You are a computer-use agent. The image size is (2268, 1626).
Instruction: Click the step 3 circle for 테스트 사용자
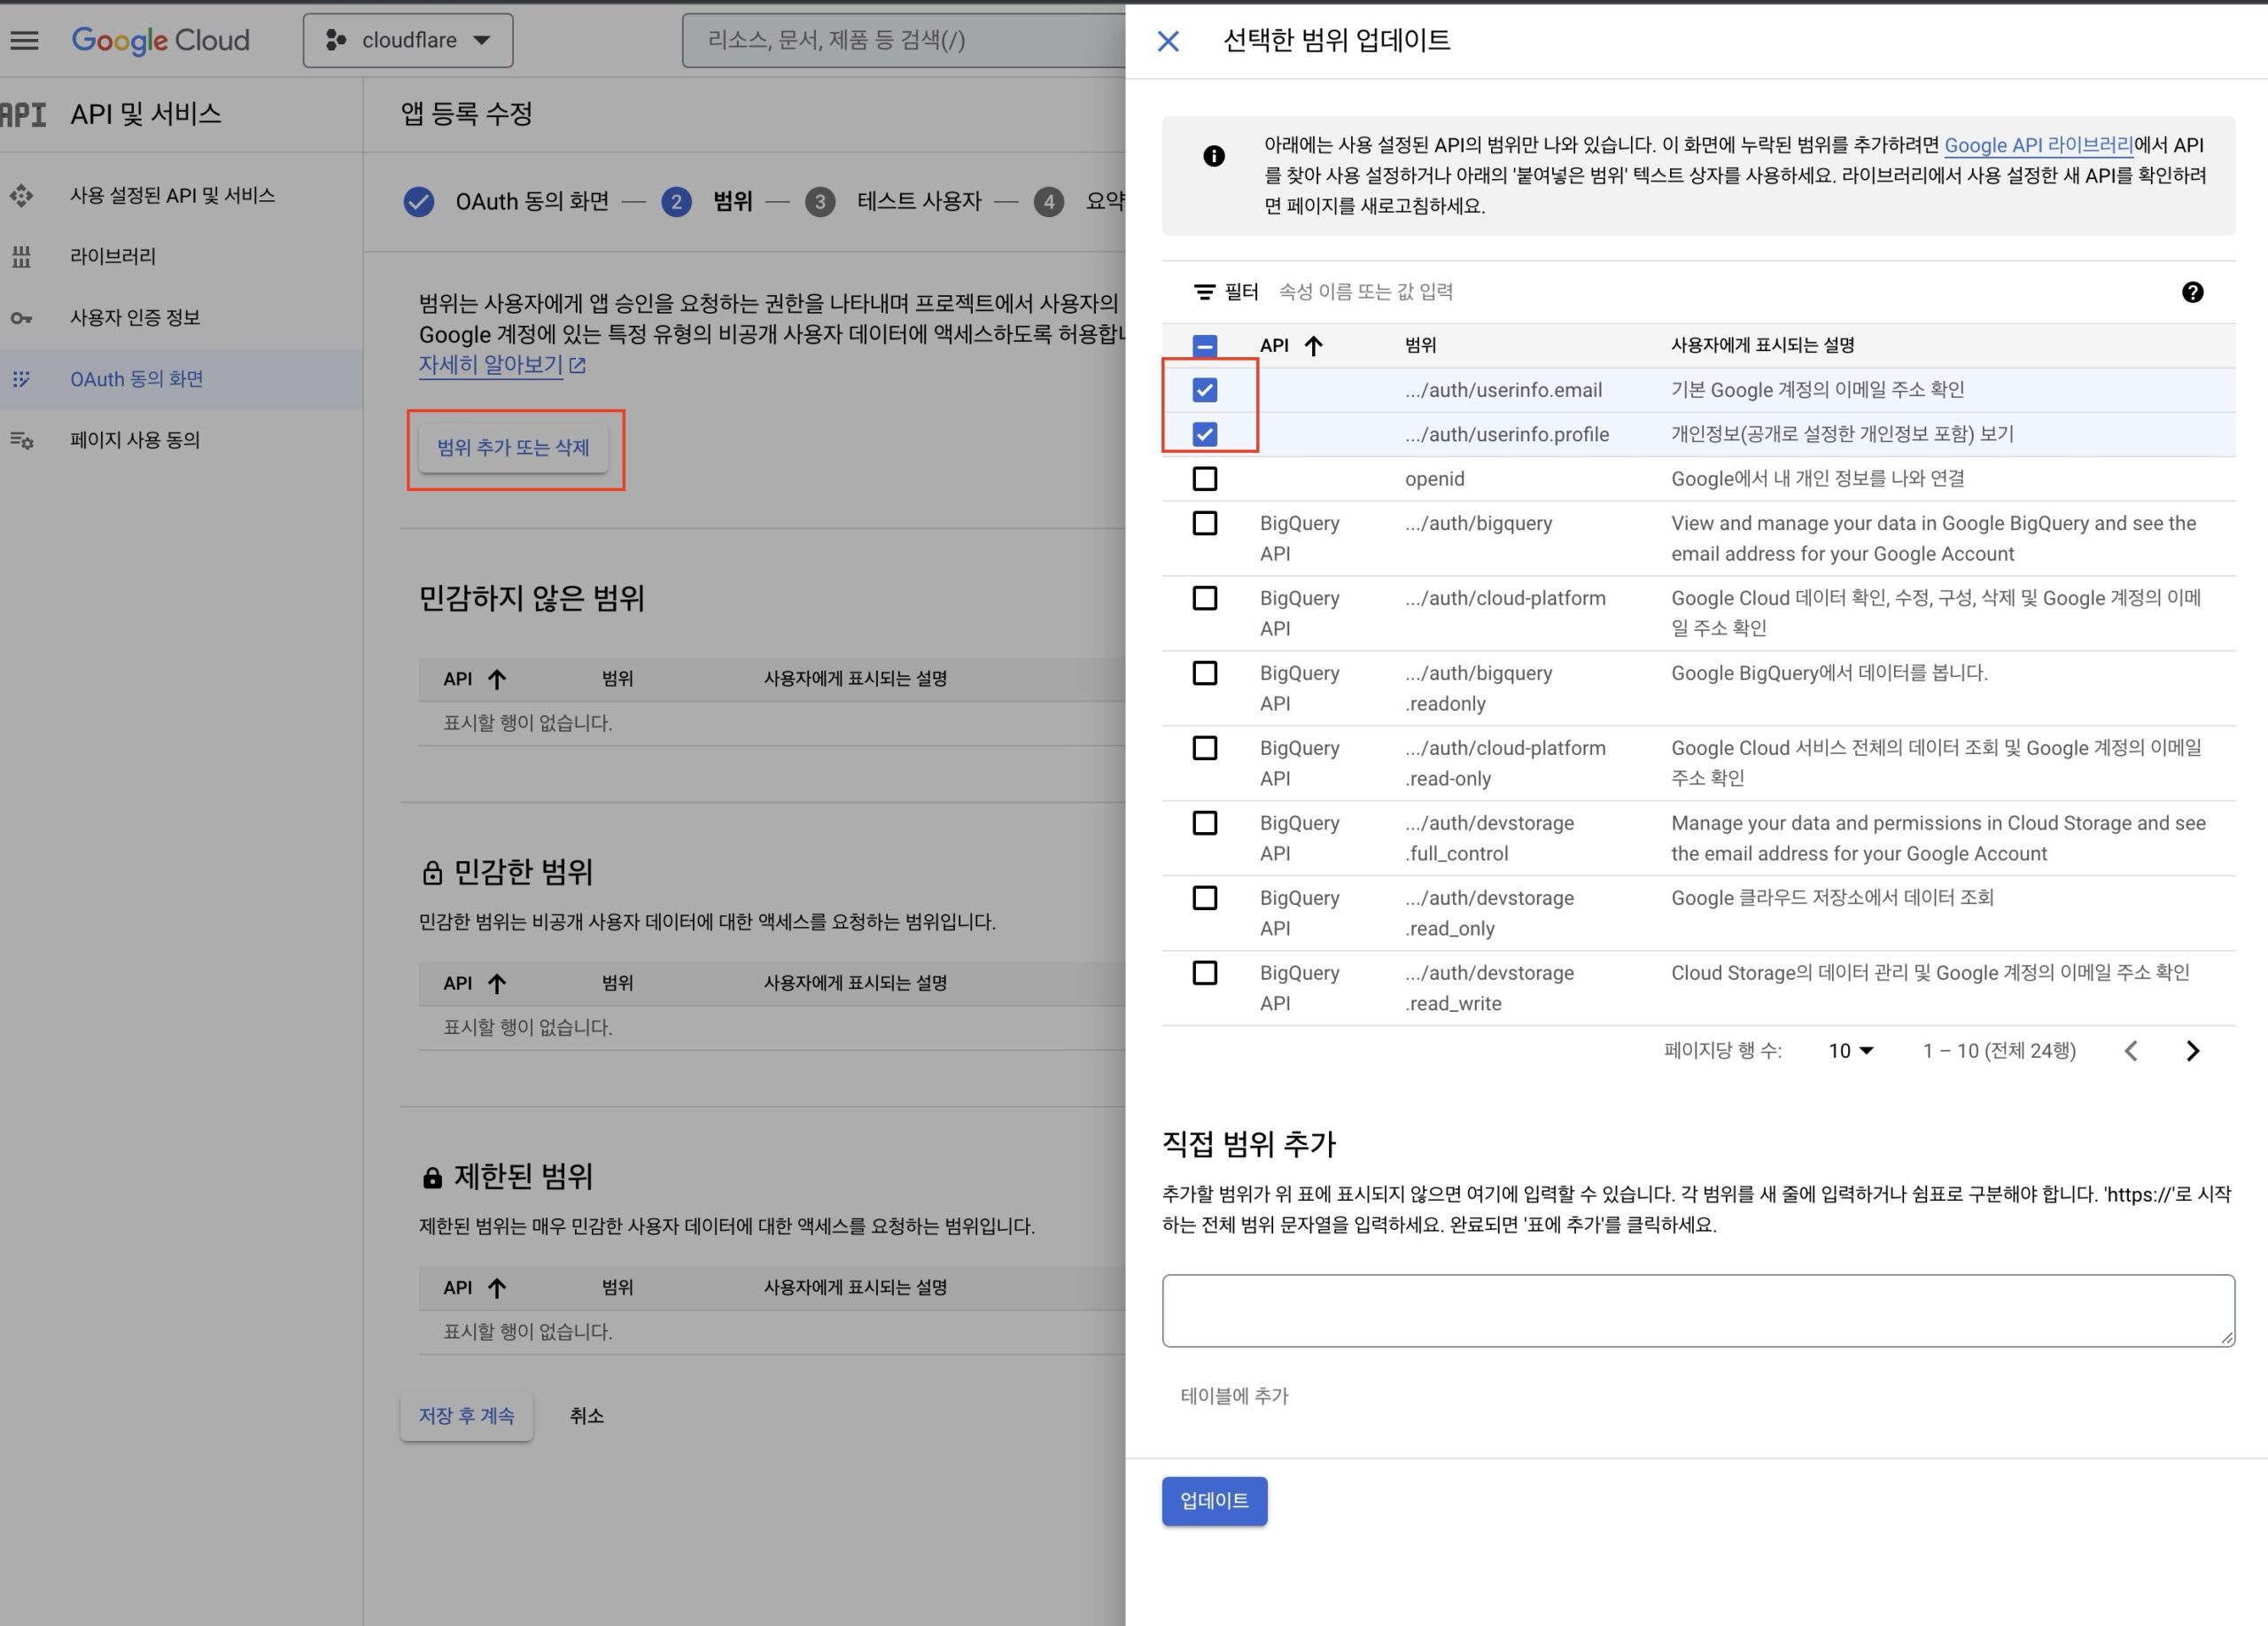[x=821, y=202]
